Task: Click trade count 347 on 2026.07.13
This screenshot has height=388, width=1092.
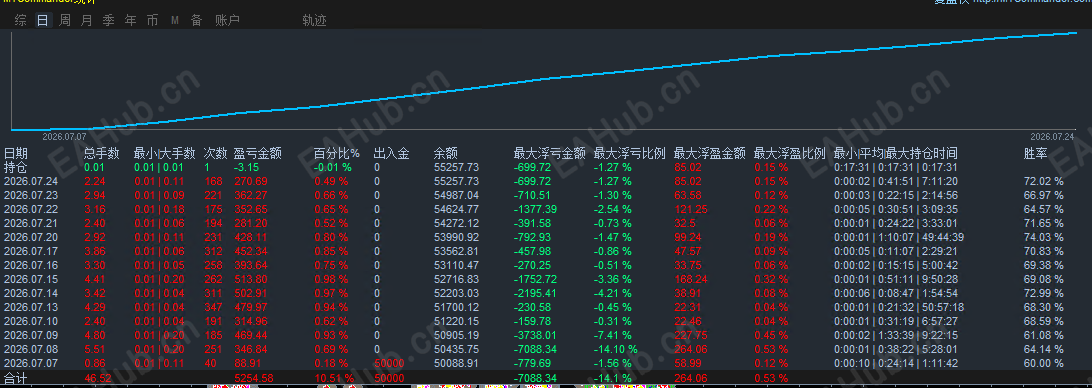Action: (x=213, y=307)
